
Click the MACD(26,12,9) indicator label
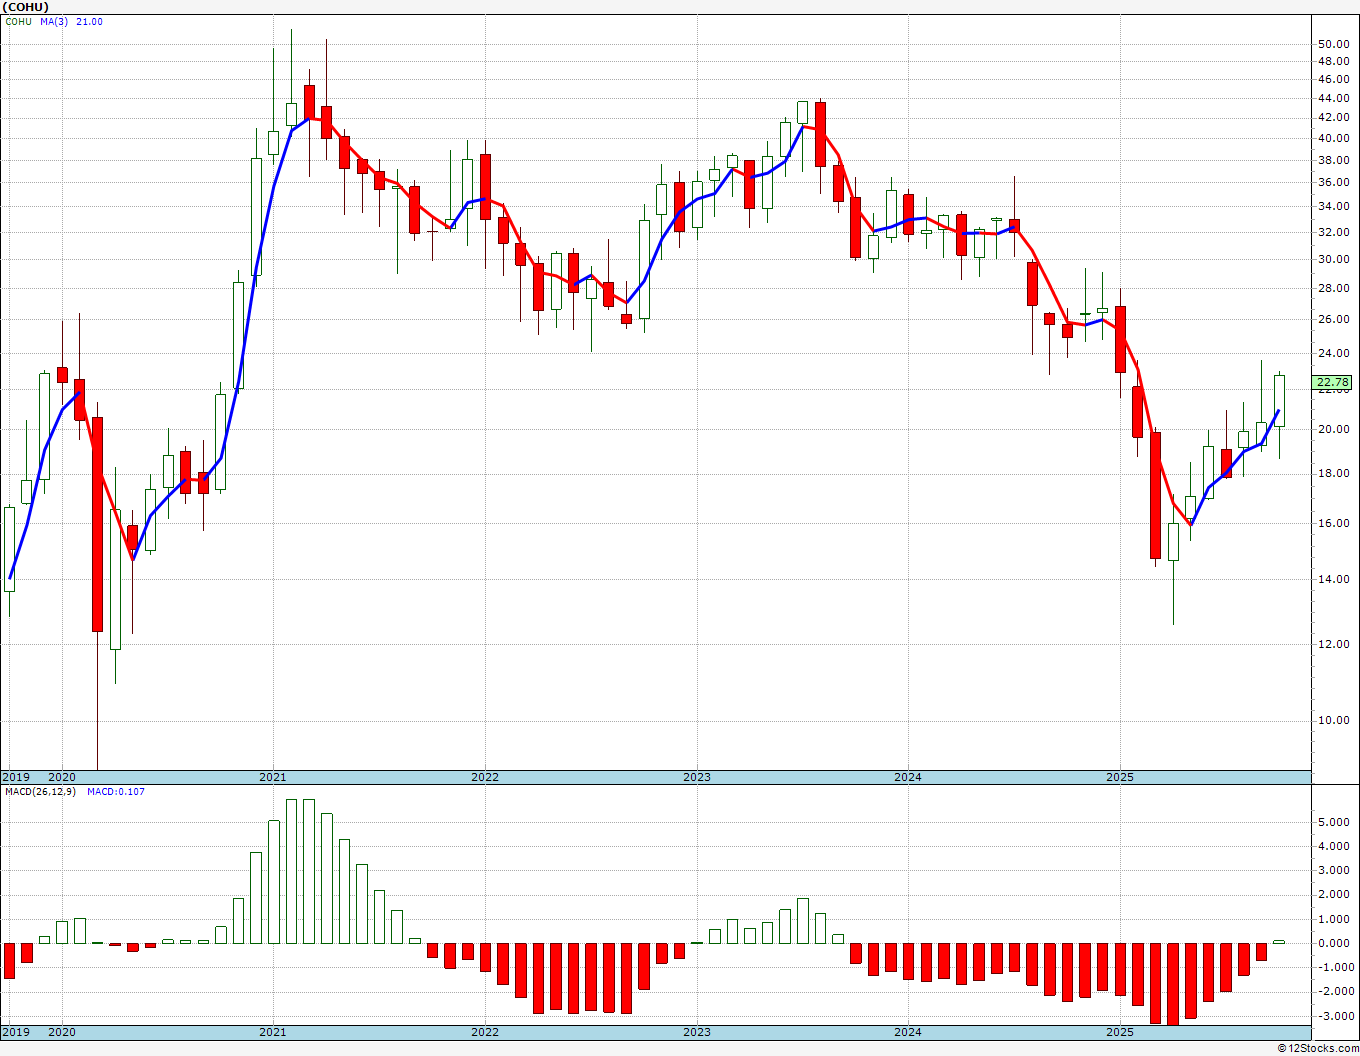[x=41, y=792]
